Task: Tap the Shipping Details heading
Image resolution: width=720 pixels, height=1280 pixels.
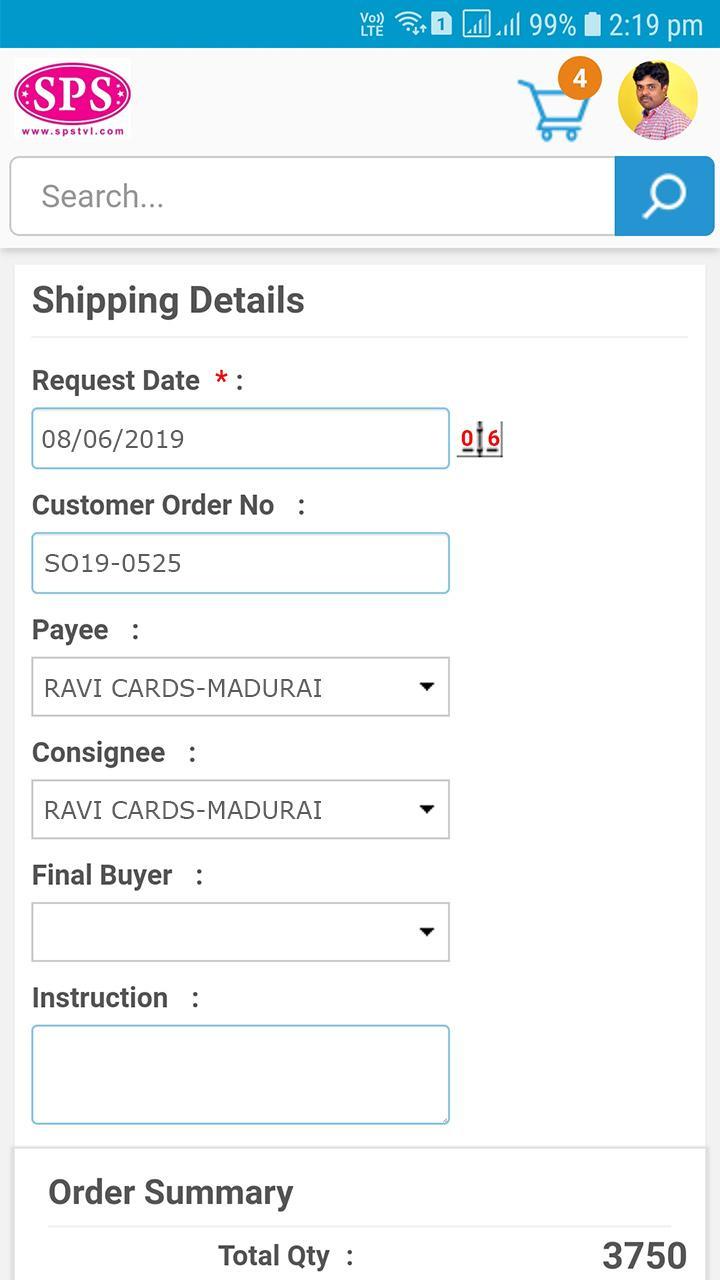Action: pyautogui.click(x=168, y=300)
